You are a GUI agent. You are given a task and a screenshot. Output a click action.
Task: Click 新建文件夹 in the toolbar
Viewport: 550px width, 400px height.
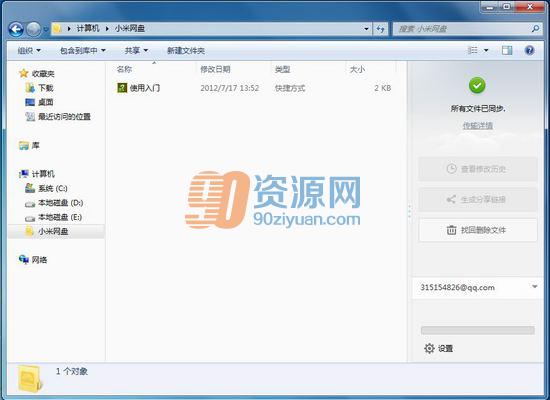coord(186,51)
